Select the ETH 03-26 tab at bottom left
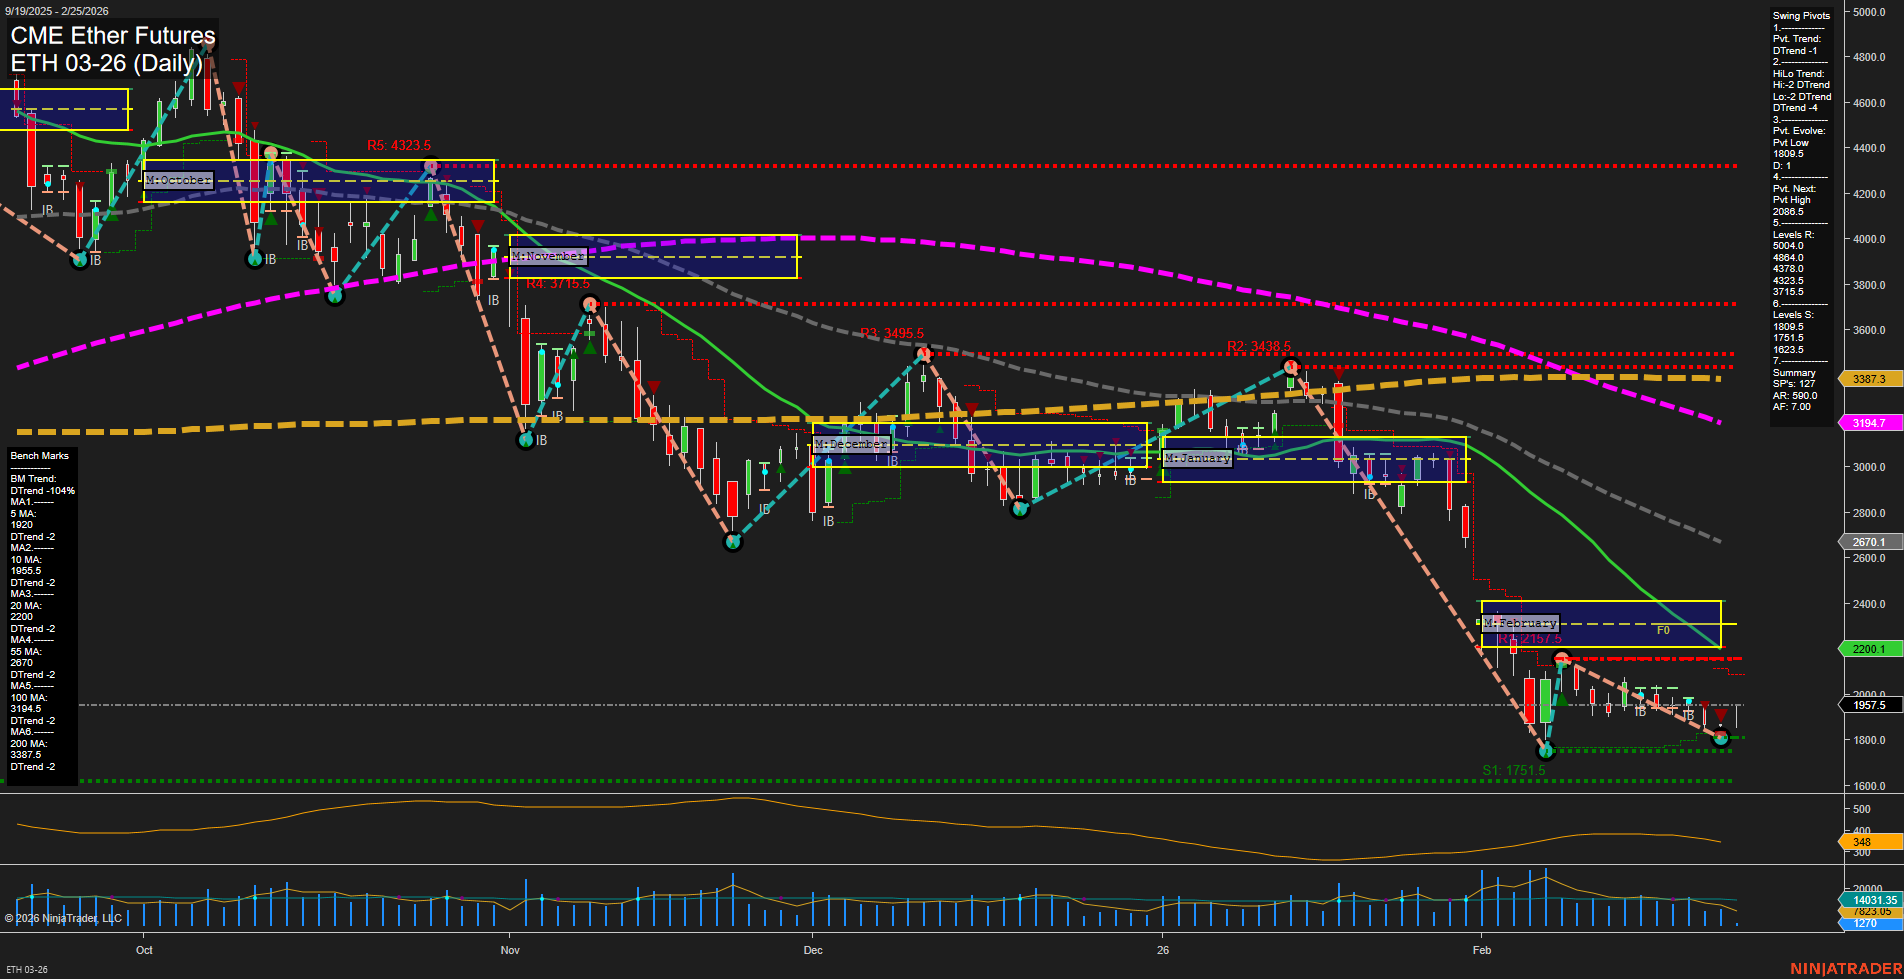The image size is (1904, 979). (x=27, y=968)
